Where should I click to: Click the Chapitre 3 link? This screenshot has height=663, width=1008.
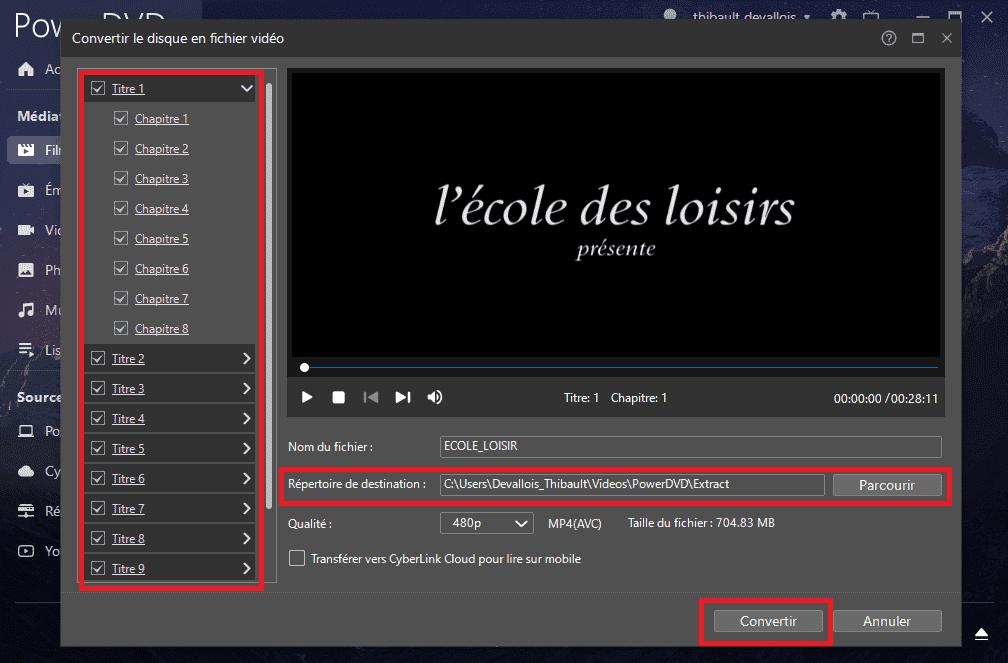(161, 178)
